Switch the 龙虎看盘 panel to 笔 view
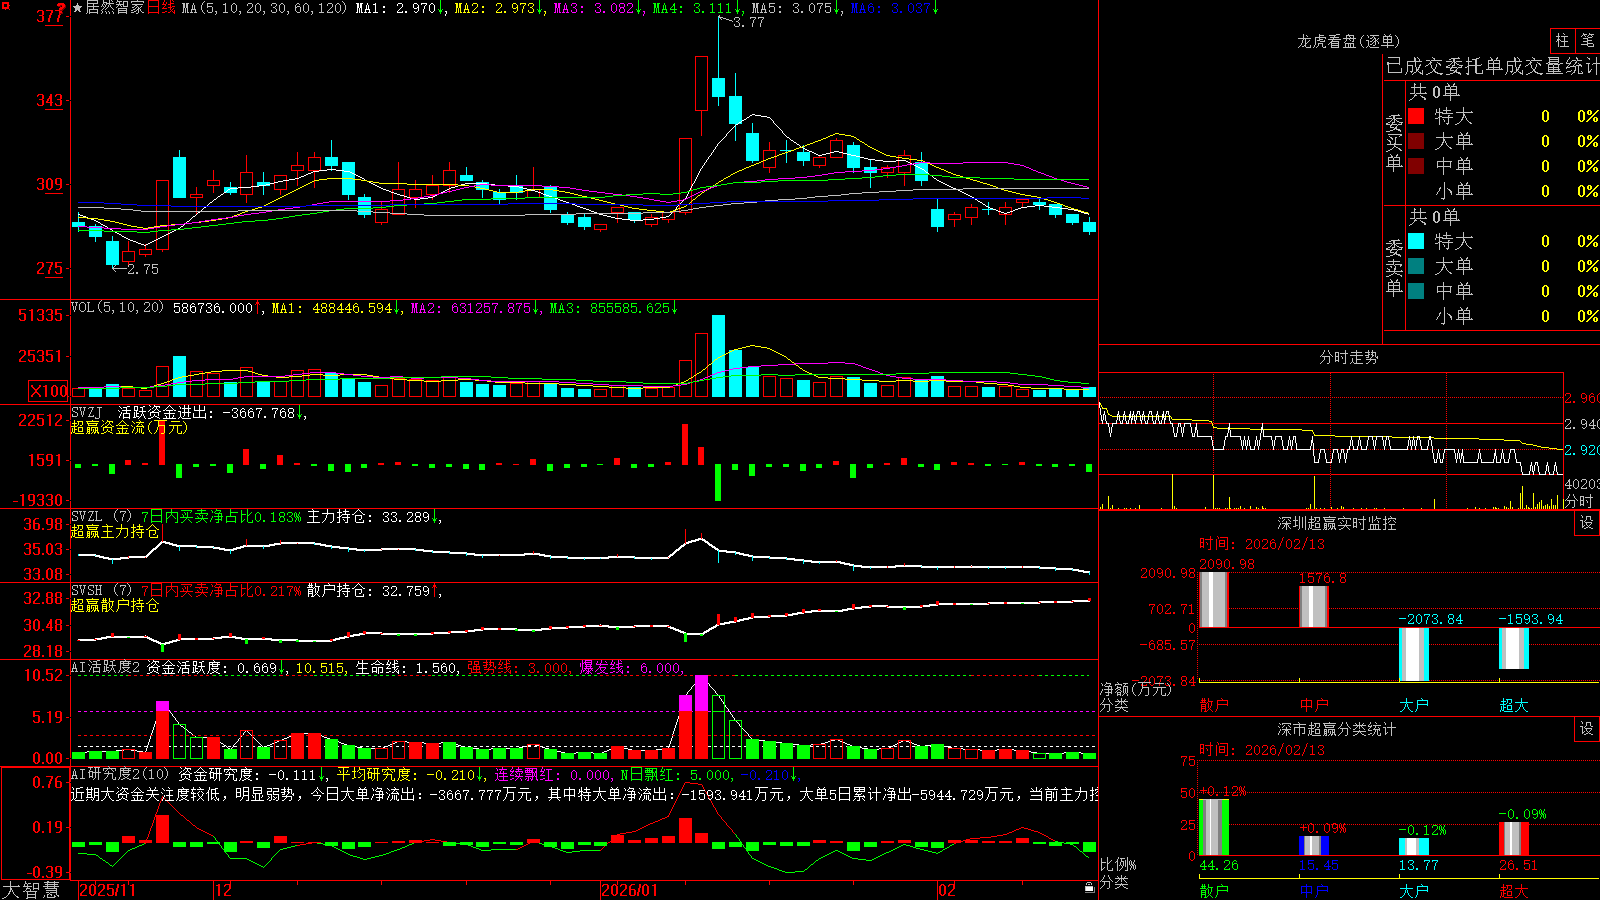The height and width of the screenshot is (900, 1600). click(x=1587, y=40)
